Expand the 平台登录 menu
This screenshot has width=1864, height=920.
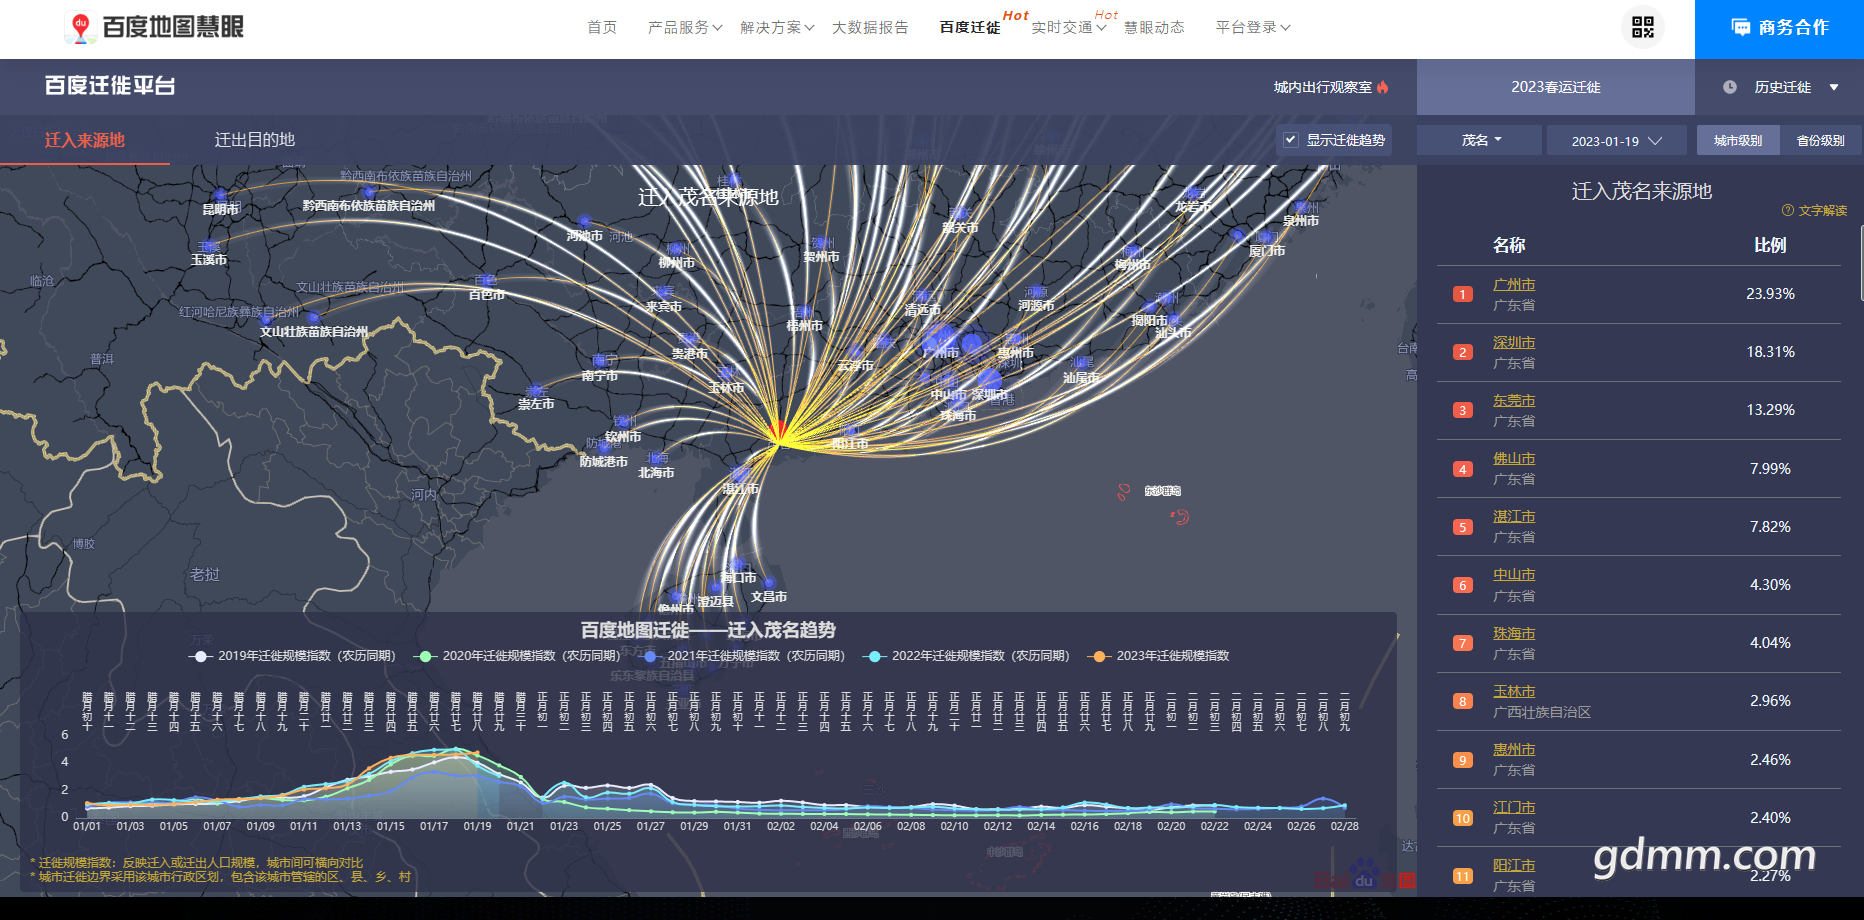(1253, 28)
